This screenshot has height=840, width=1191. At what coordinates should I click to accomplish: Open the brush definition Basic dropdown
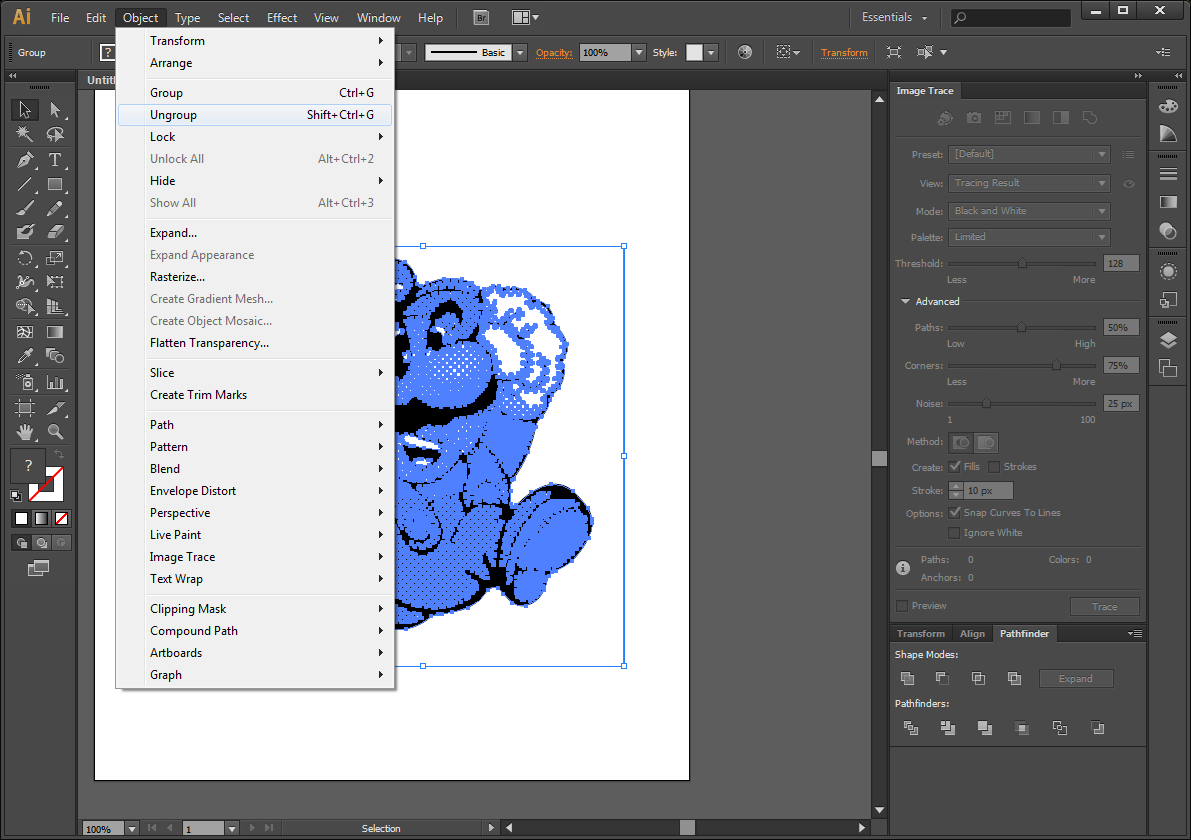coord(520,52)
